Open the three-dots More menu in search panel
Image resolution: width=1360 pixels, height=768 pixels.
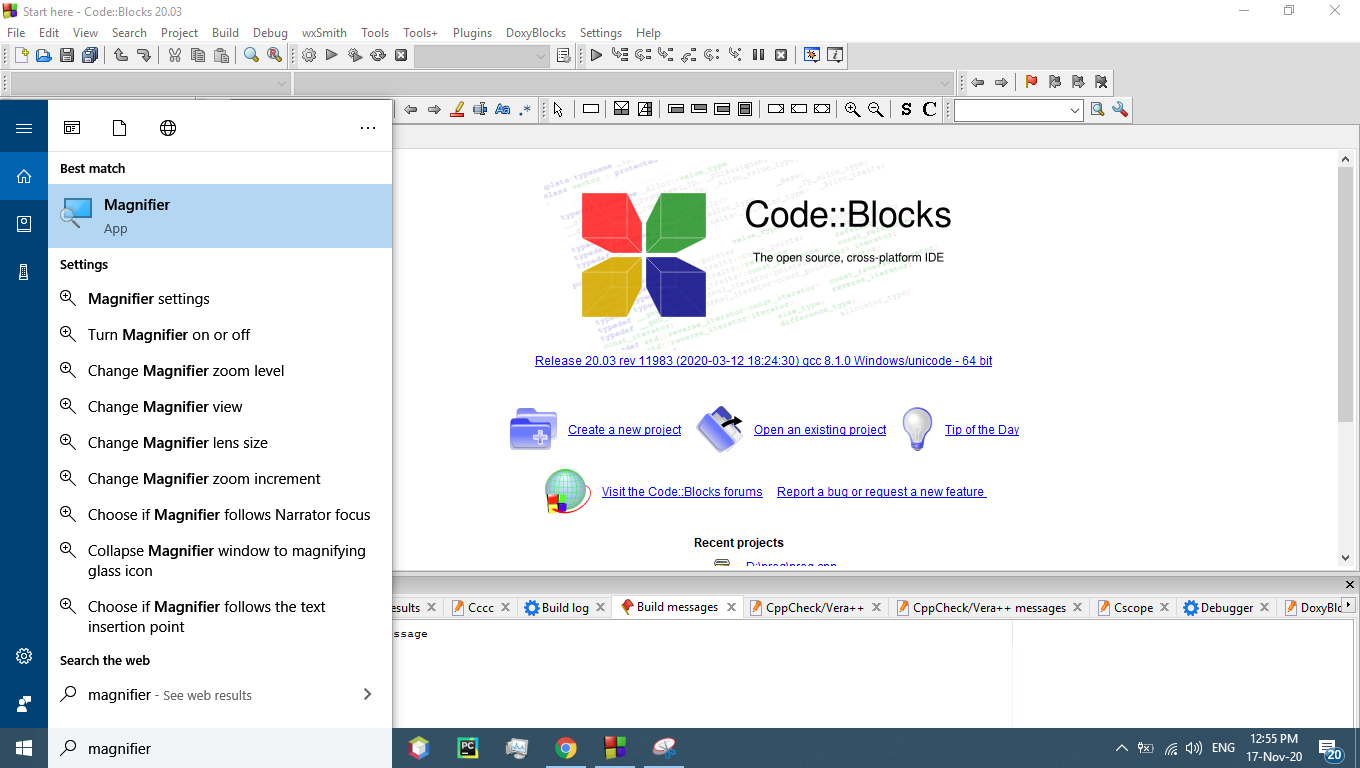pos(368,128)
